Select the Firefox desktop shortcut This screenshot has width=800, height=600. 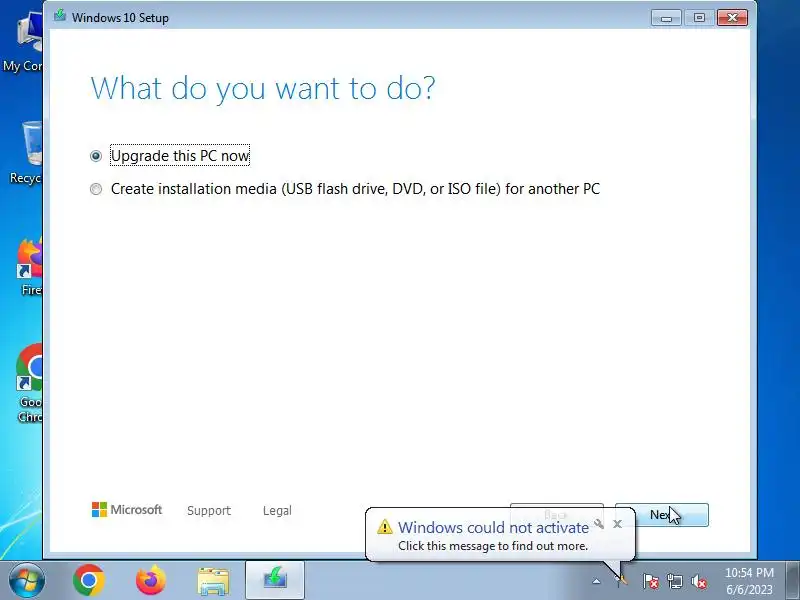coord(30,266)
